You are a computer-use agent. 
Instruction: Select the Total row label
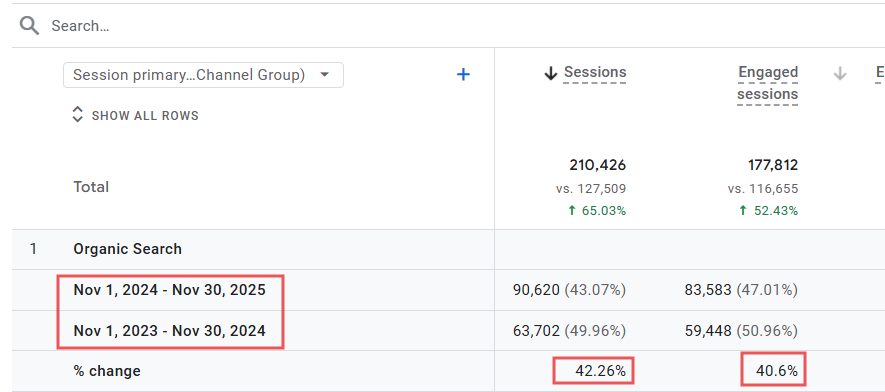[91, 187]
